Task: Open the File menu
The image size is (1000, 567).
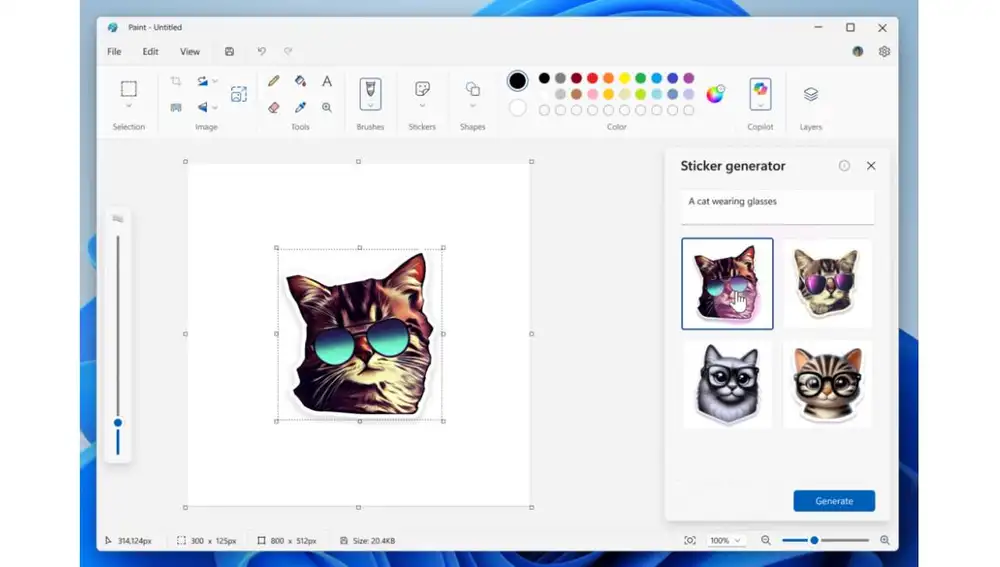Action: [x=114, y=52]
